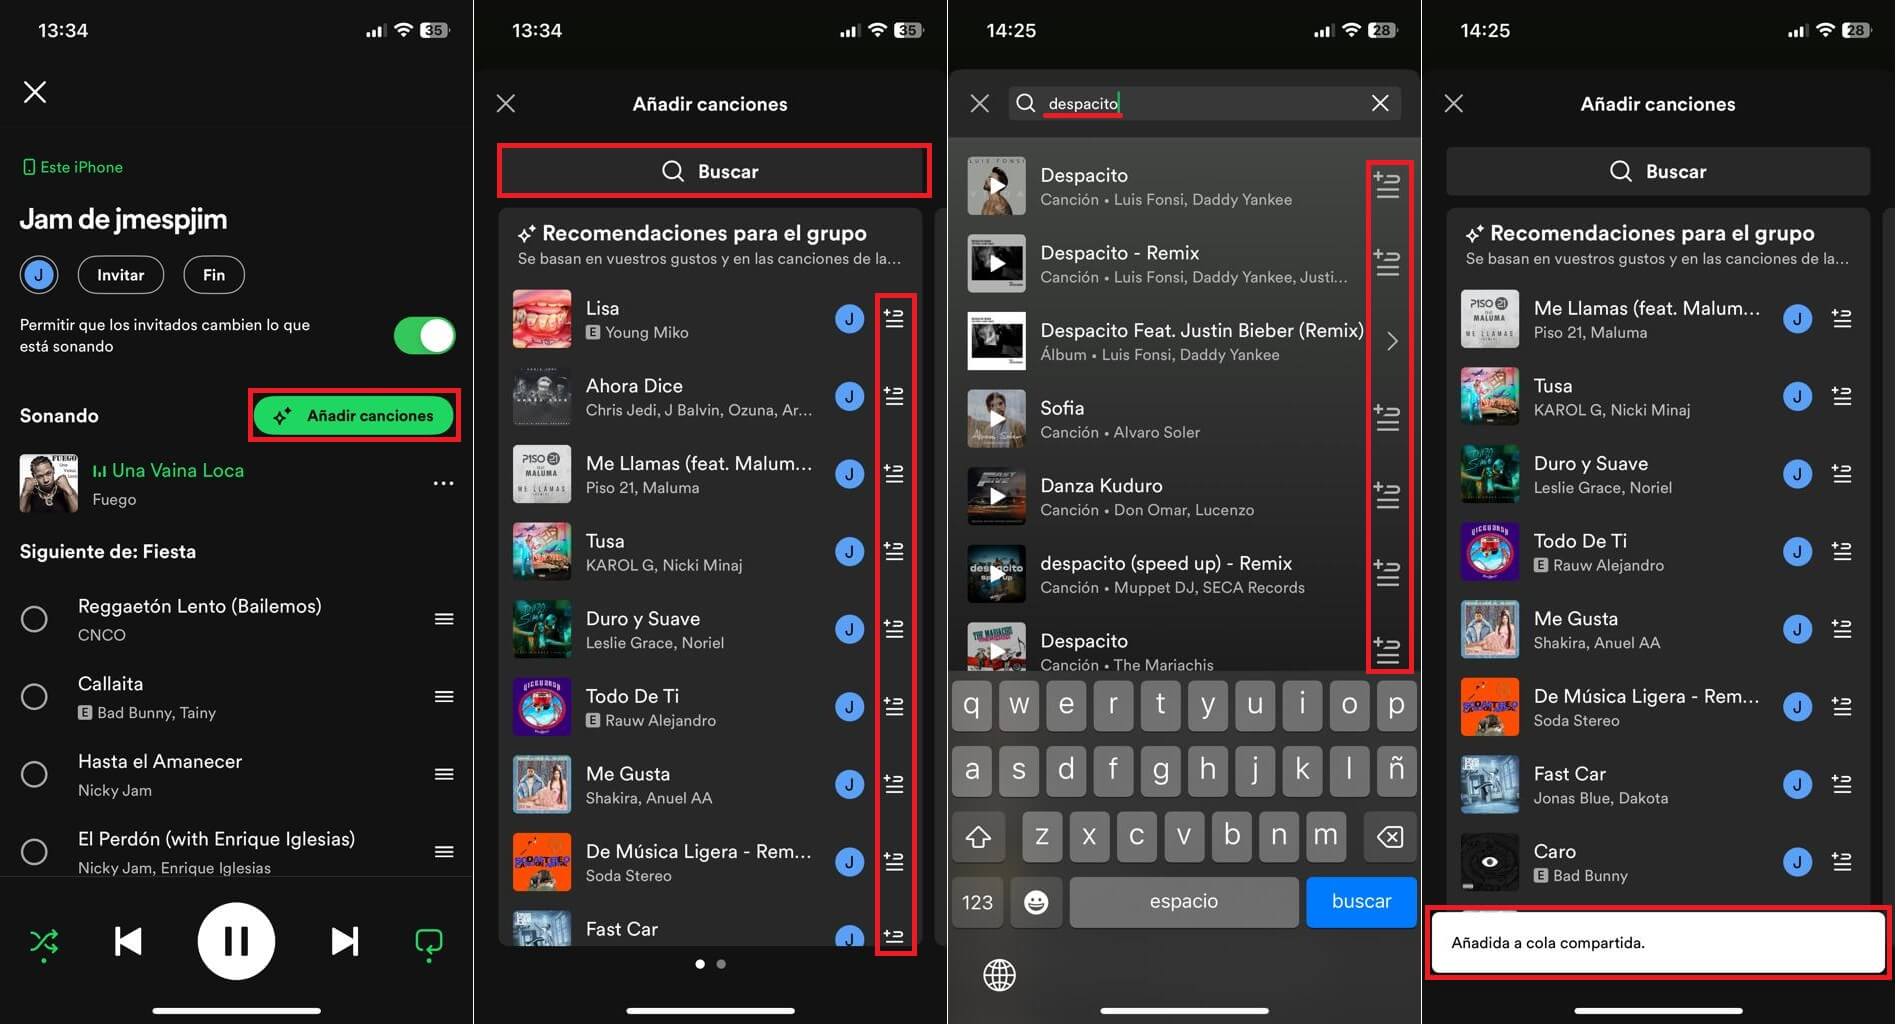This screenshot has height=1024, width=1896.
Task: Open Buscar field above the Me Llamas recommendation
Action: (1658, 171)
